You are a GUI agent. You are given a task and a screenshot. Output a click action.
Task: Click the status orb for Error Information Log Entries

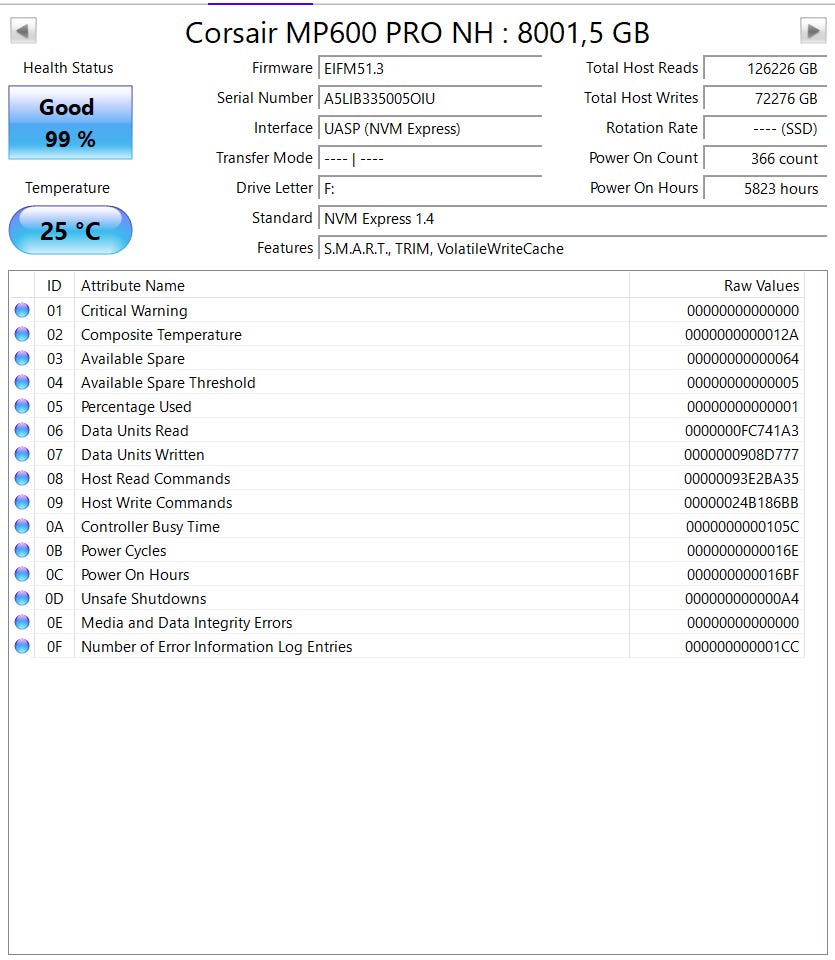[x=22, y=647]
